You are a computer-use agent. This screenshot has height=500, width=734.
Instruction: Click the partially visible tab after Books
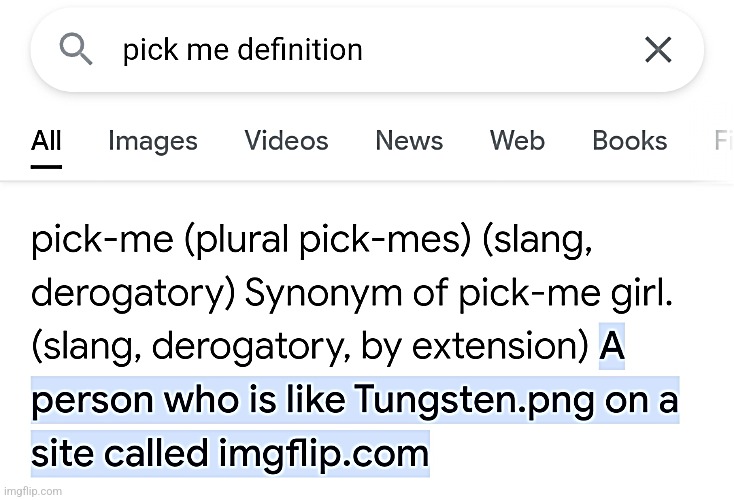point(723,141)
